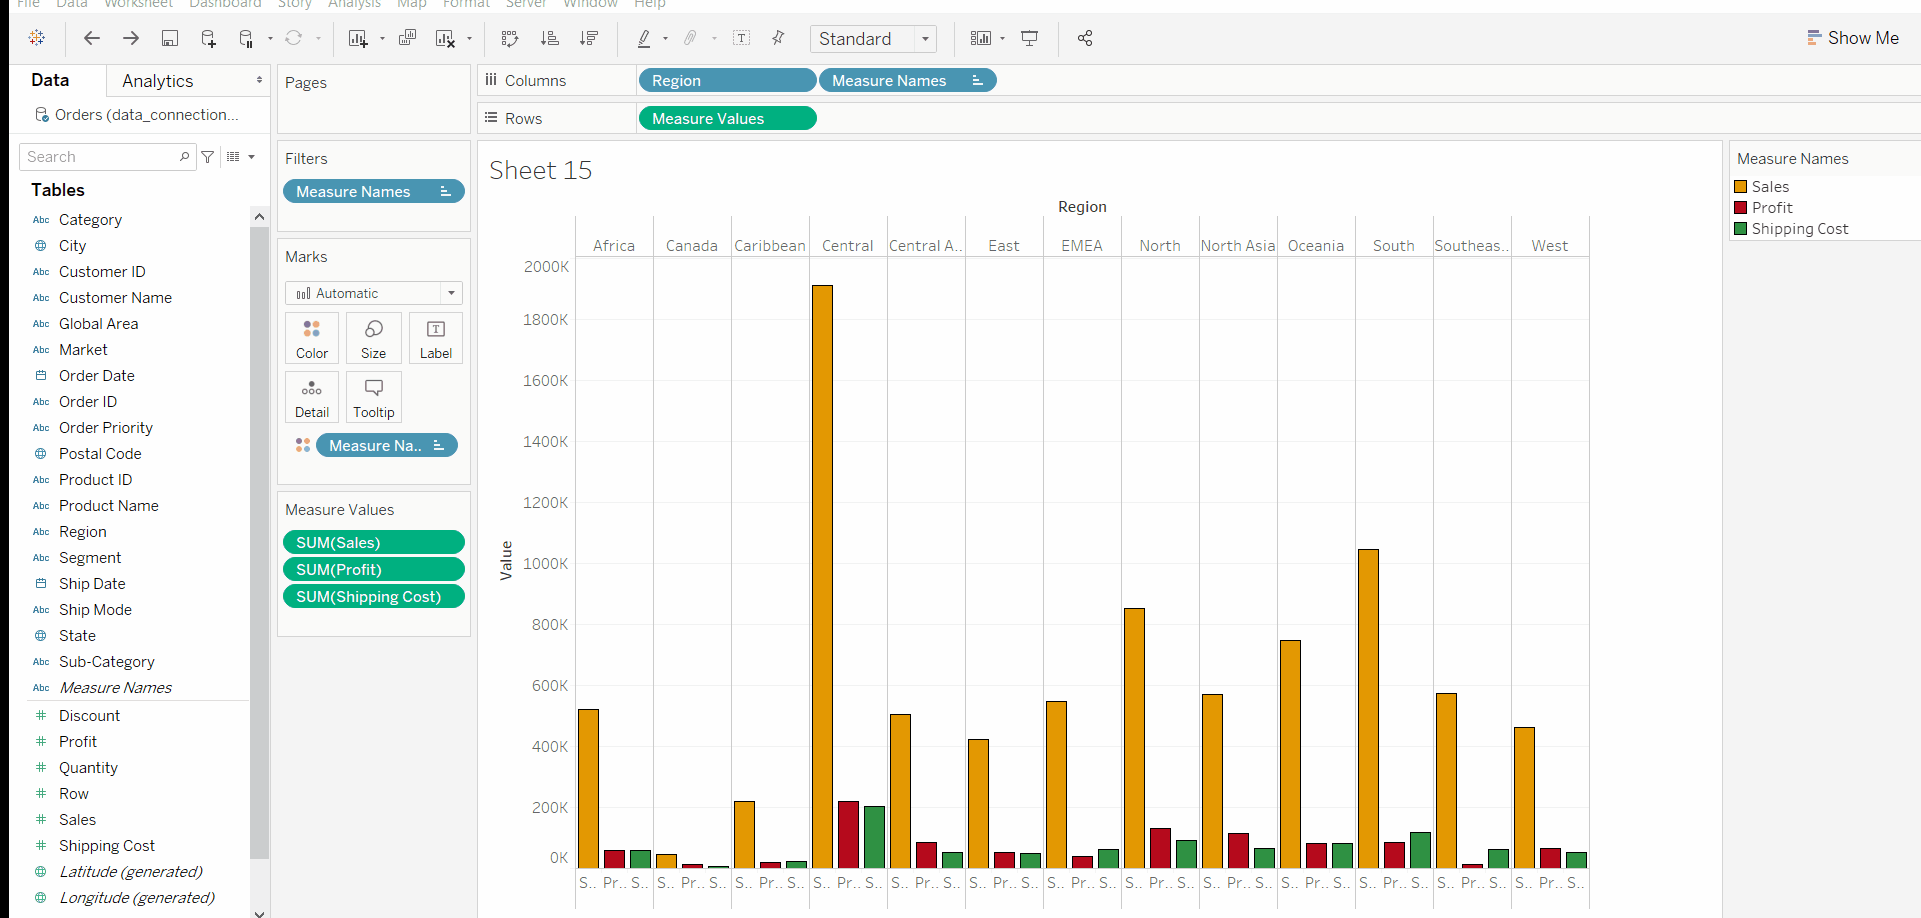Click the share workbook icon
Viewport: 1921px width, 918px height.
pyautogui.click(x=1085, y=38)
